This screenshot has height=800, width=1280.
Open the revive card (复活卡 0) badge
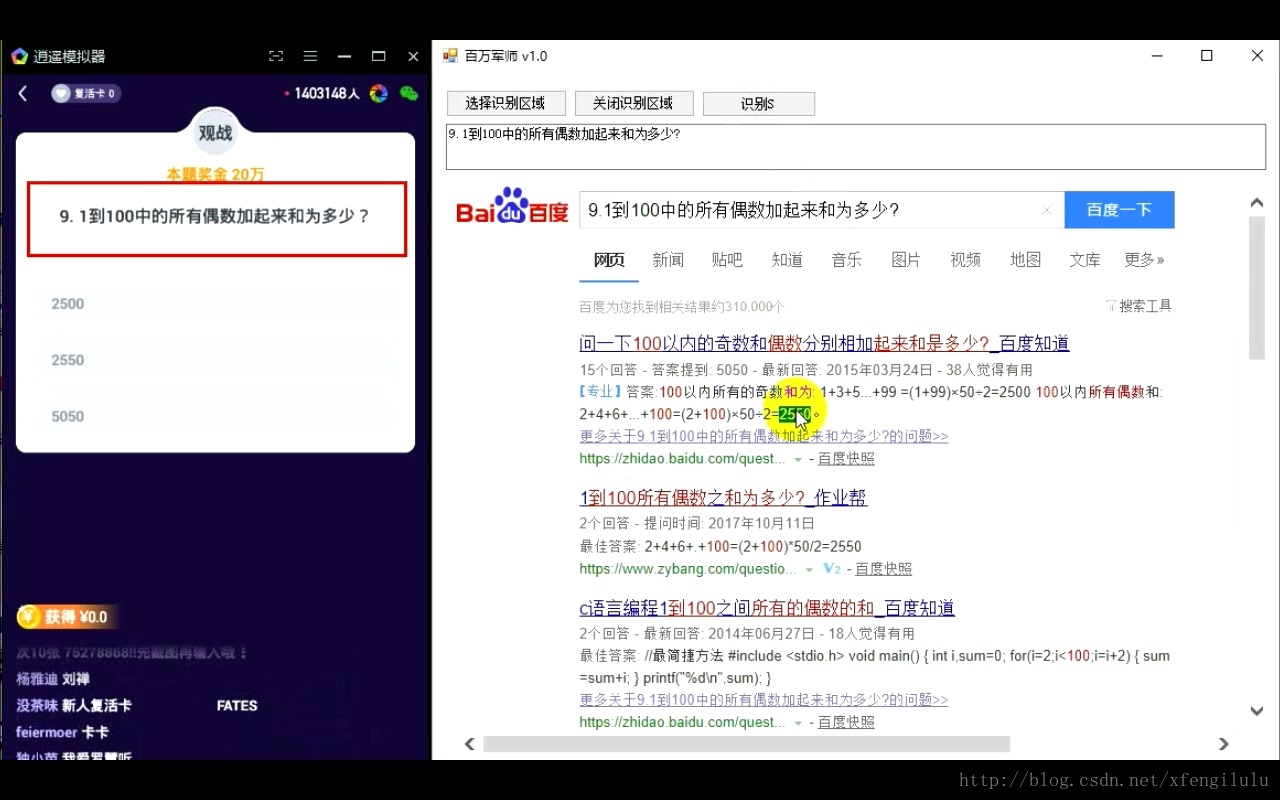pos(86,93)
